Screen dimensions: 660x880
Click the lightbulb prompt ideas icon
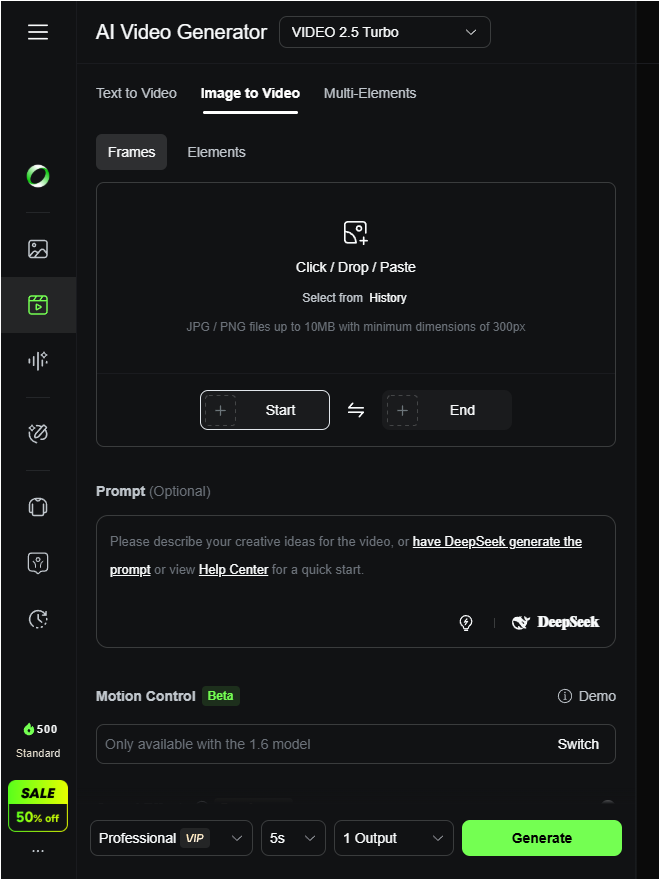[x=466, y=622]
